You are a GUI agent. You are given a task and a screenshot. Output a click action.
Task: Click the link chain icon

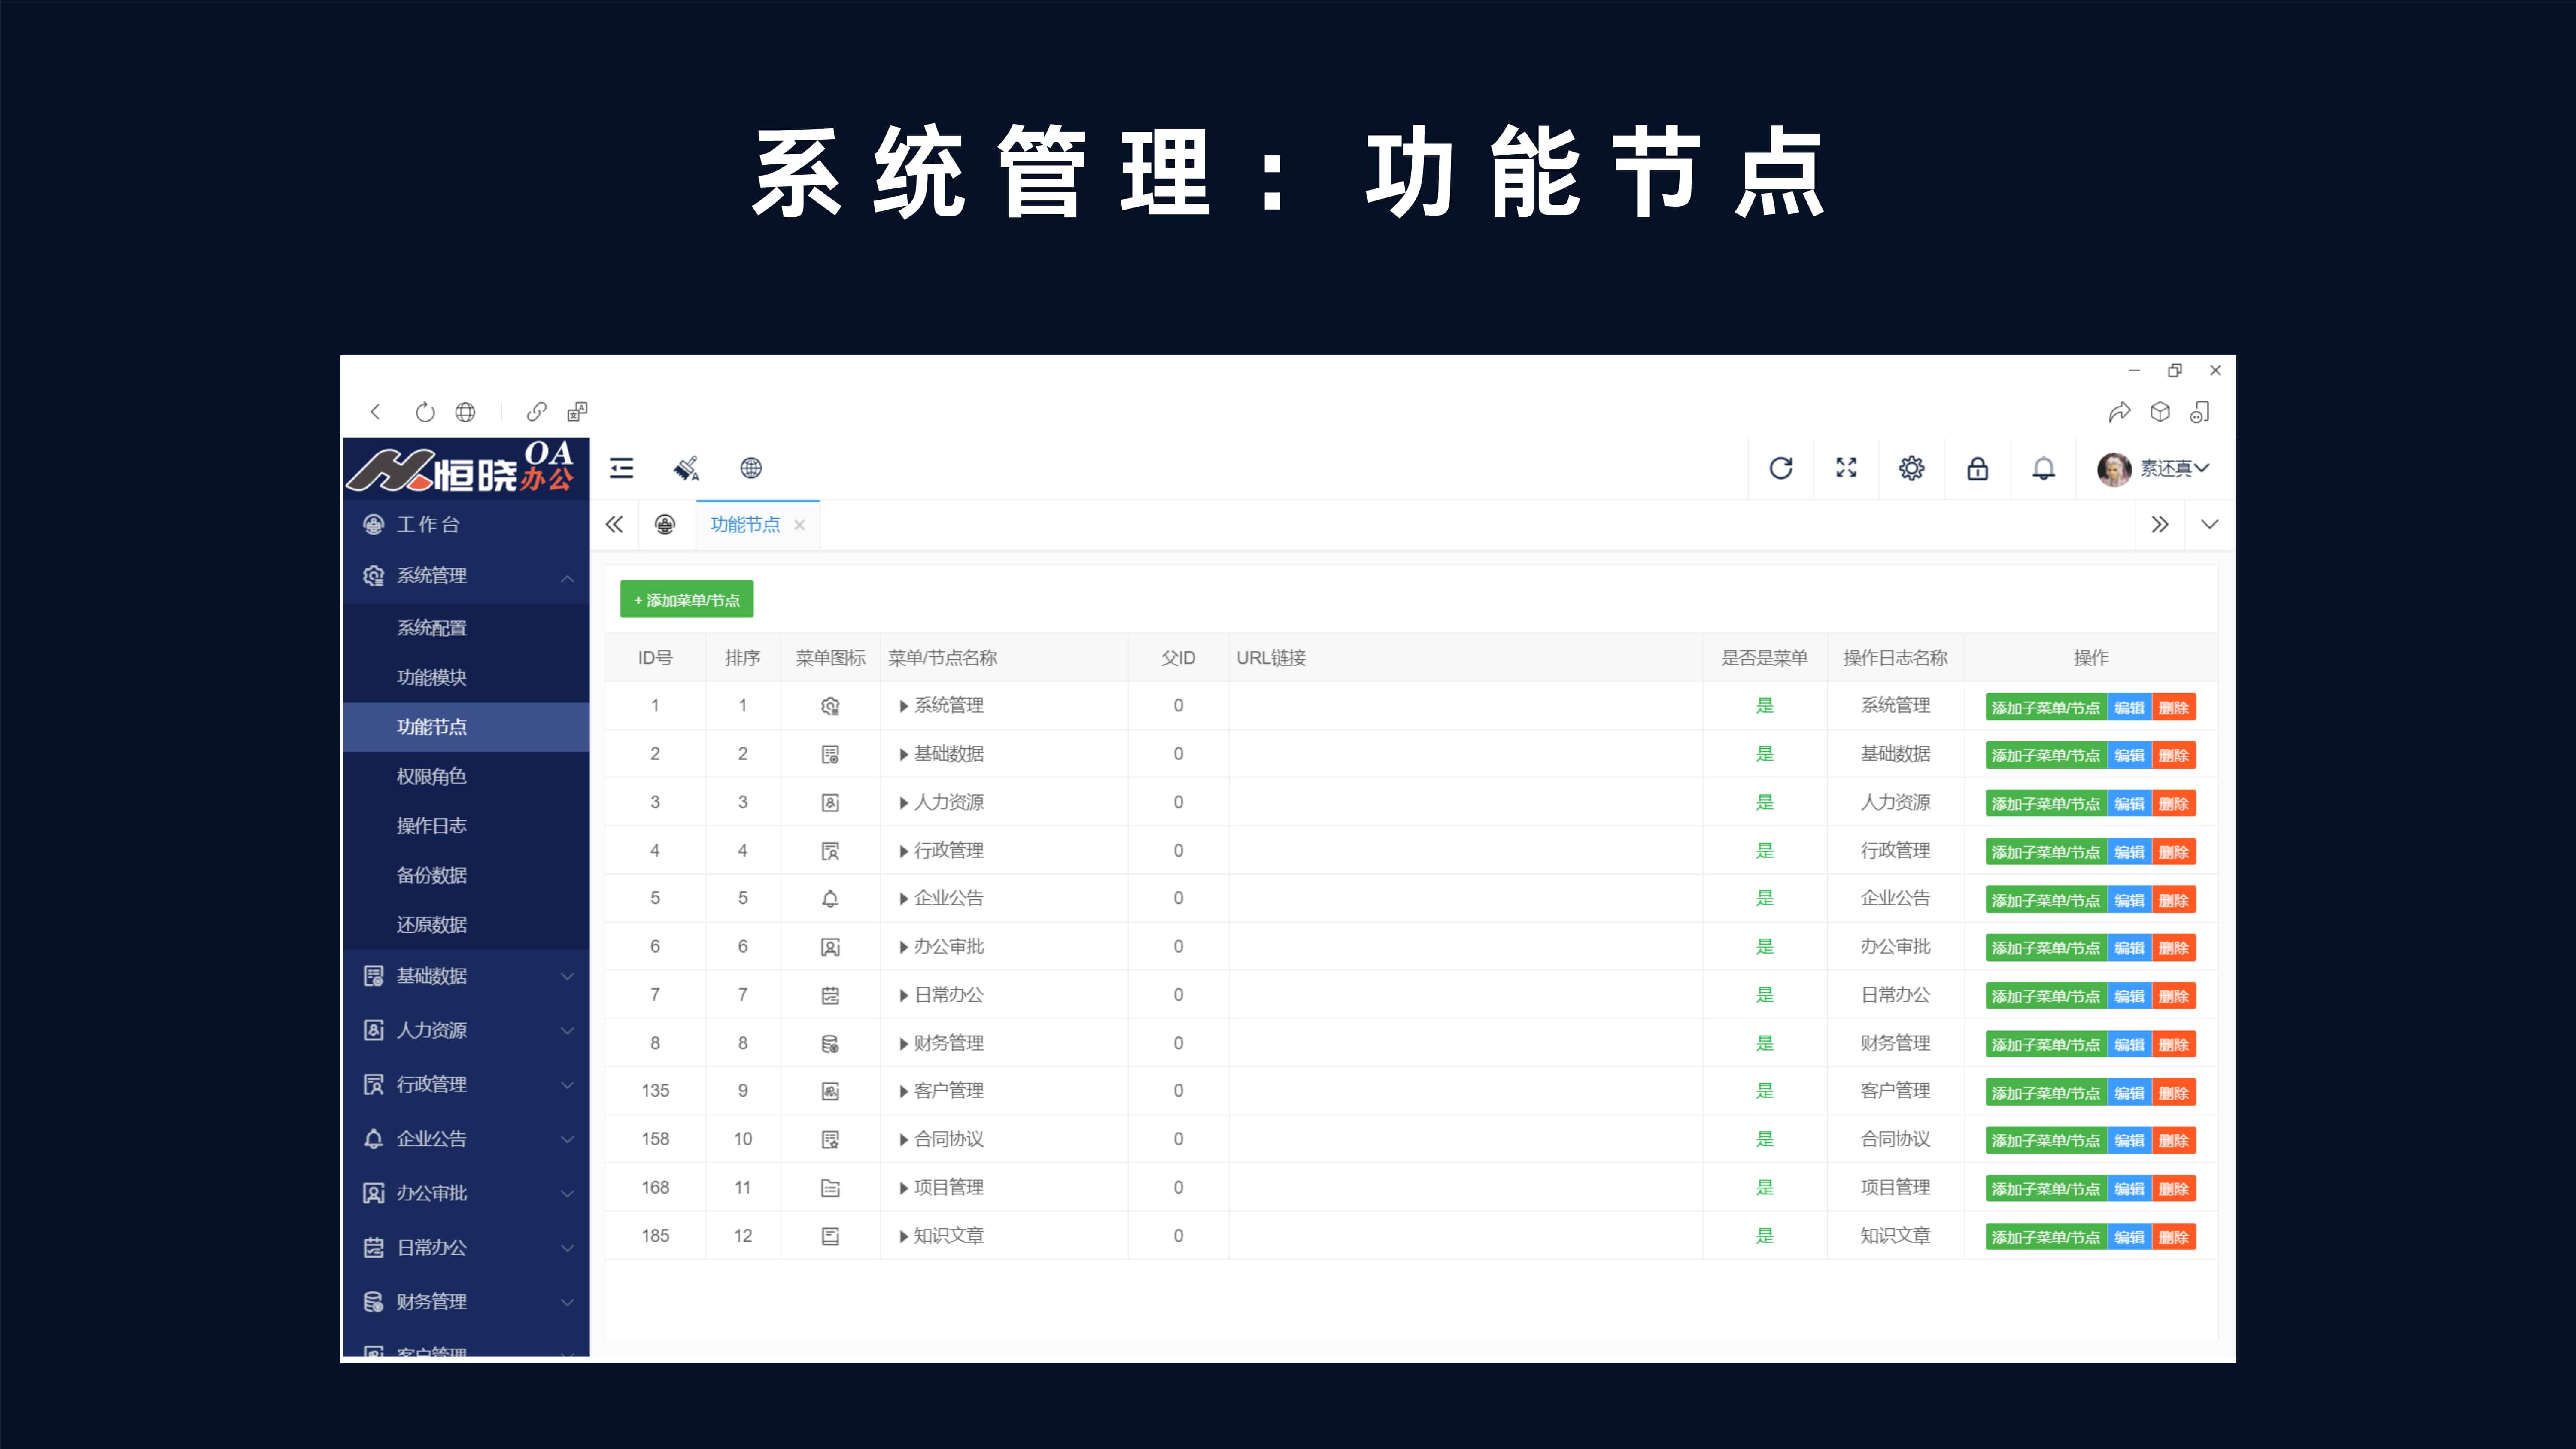[537, 412]
